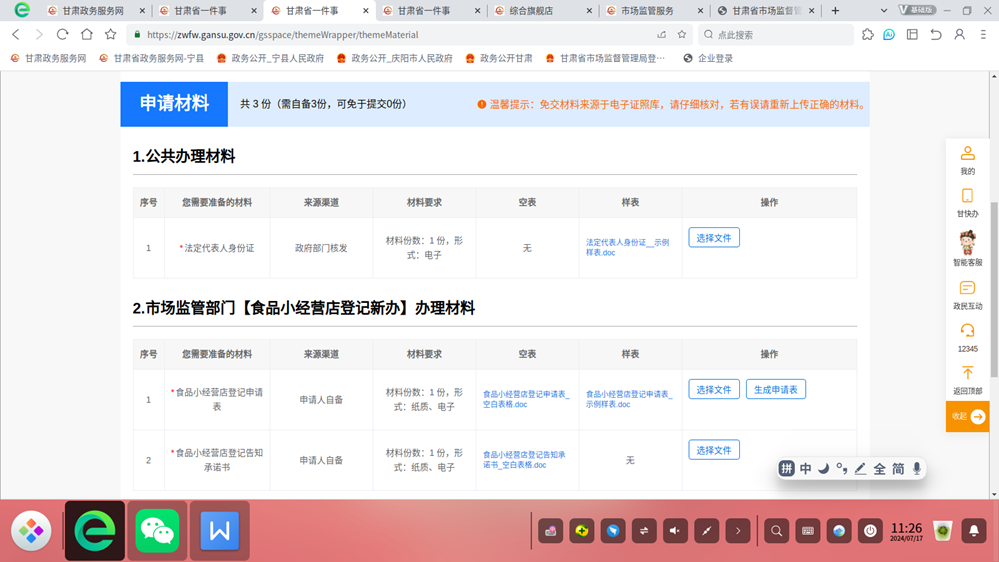This screenshot has height=562, width=999.
Task: Choose a file for 法定代表人身份证
Action: pos(714,238)
